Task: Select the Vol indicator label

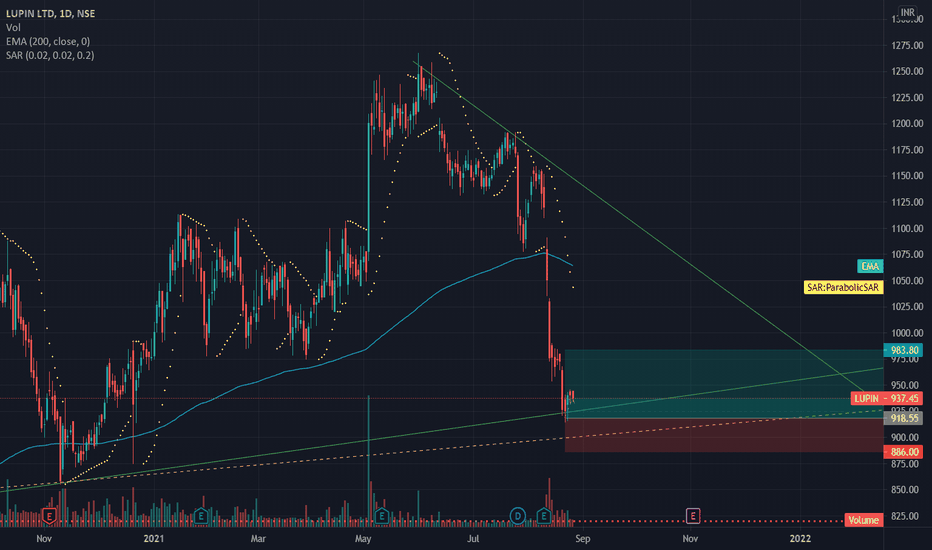Action: click(13, 27)
